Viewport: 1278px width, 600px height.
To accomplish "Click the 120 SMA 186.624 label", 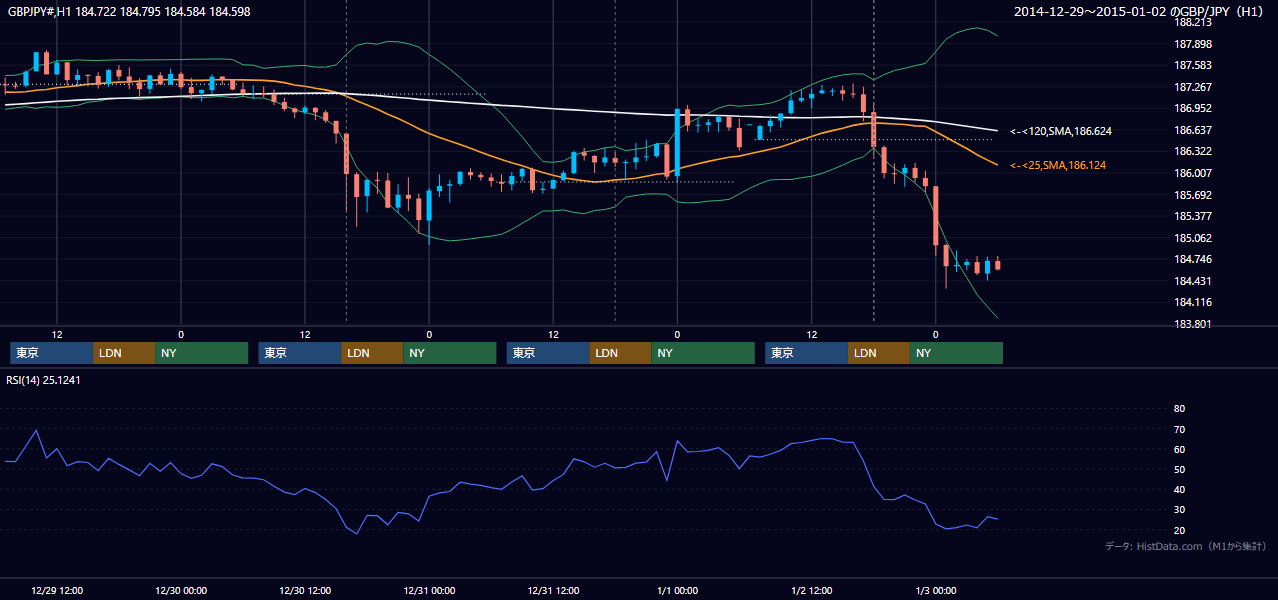I will [1061, 131].
